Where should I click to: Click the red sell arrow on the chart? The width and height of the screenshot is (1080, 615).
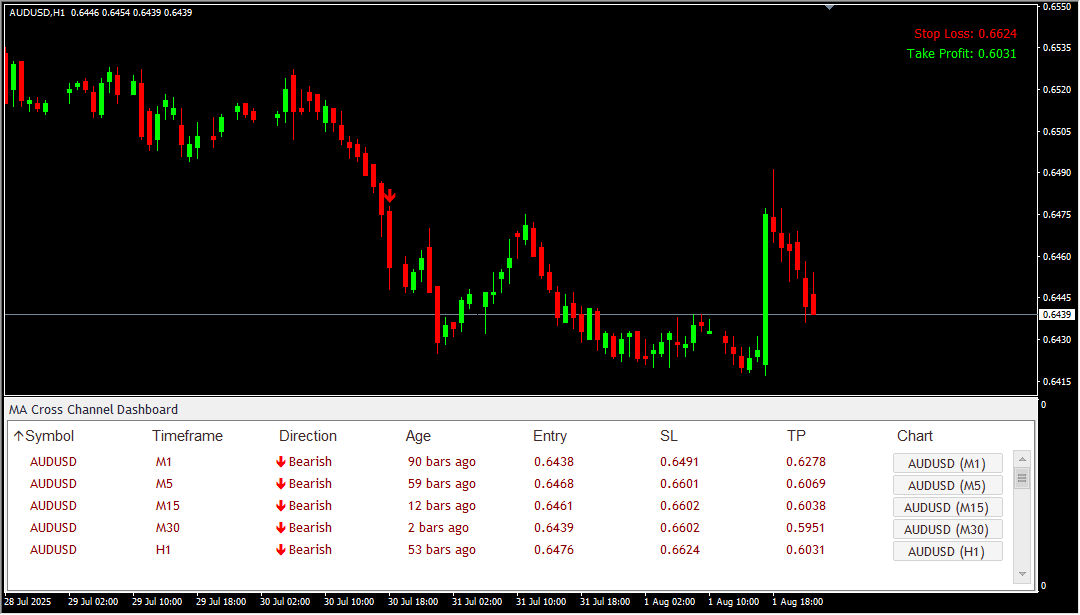point(390,197)
